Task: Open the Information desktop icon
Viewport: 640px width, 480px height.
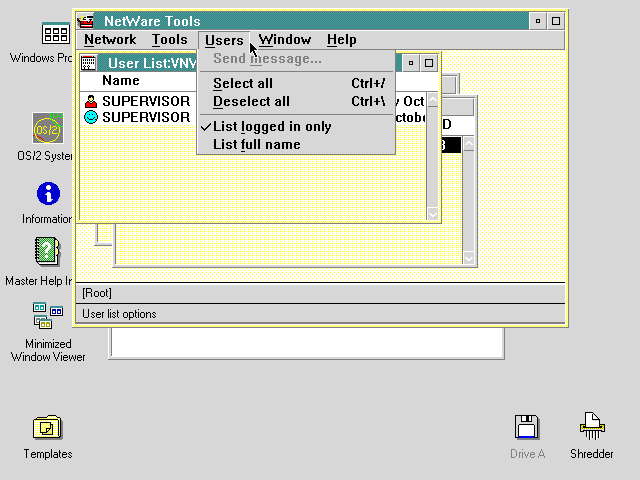Action: tap(48, 193)
